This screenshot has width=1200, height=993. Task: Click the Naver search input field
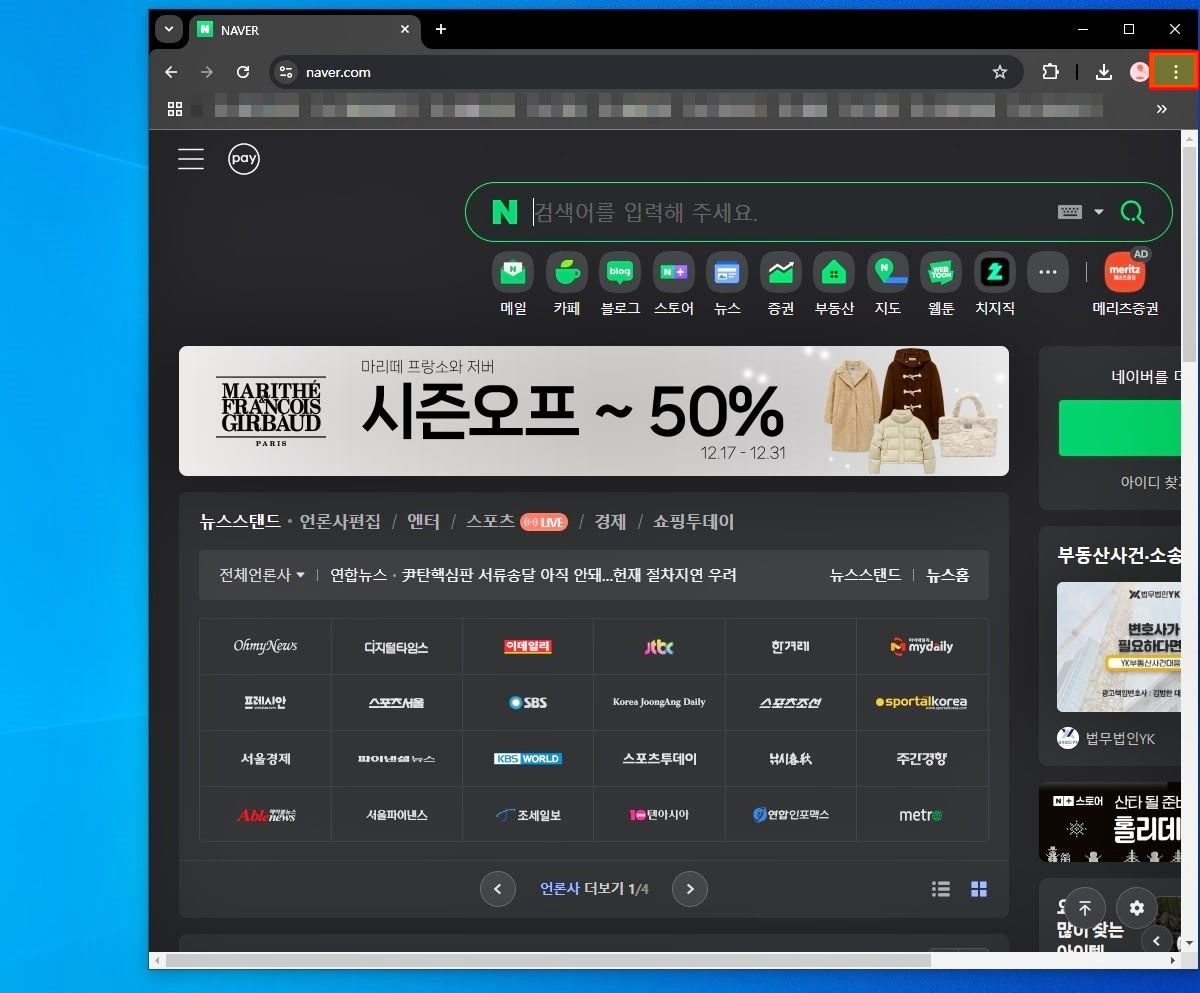[x=790, y=212]
